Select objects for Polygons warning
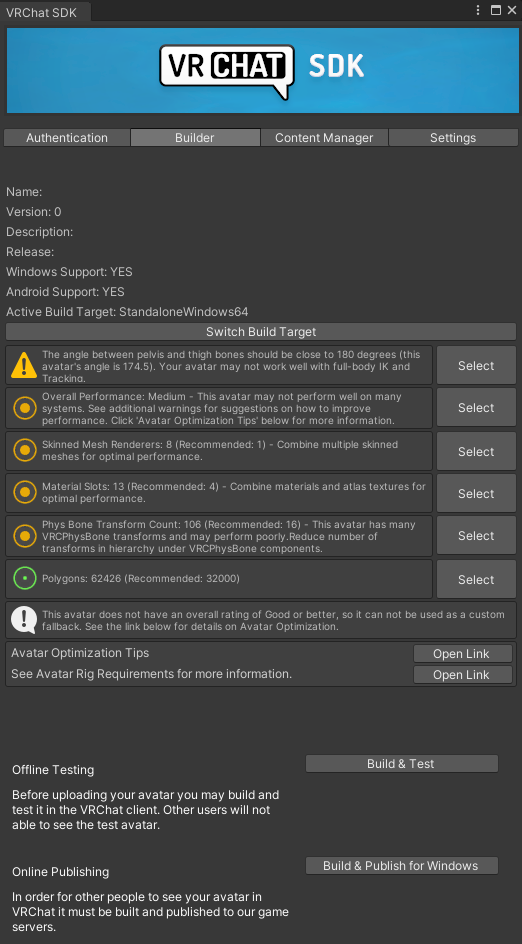The width and height of the screenshot is (522, 944). tap(476, 579)
